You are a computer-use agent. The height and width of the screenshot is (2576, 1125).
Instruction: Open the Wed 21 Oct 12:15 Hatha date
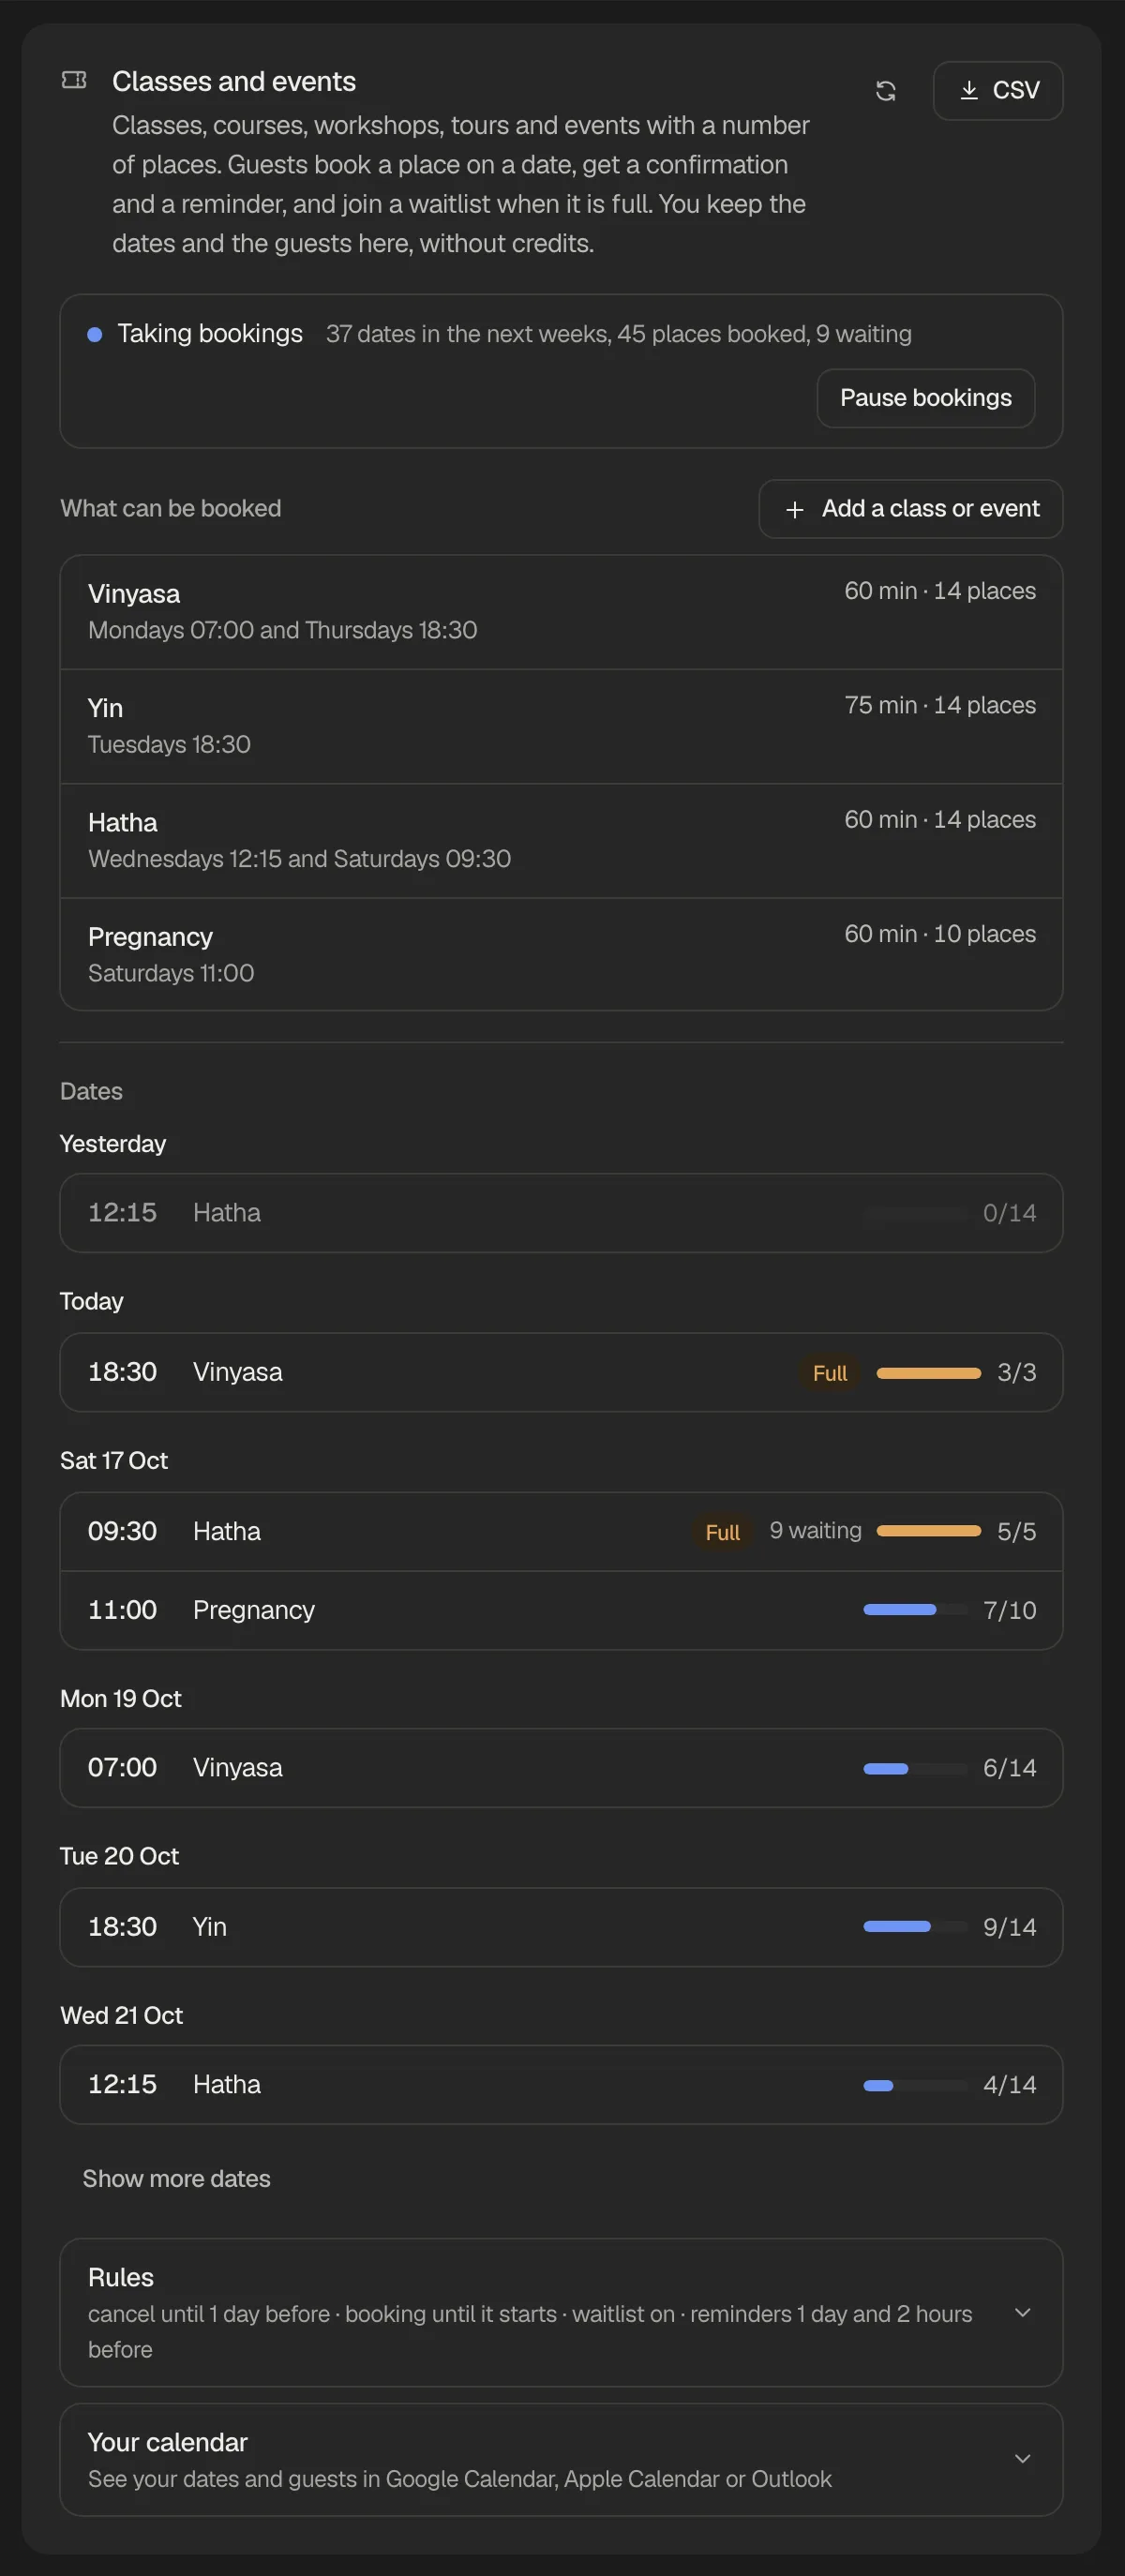click(x=561, y=2085)
